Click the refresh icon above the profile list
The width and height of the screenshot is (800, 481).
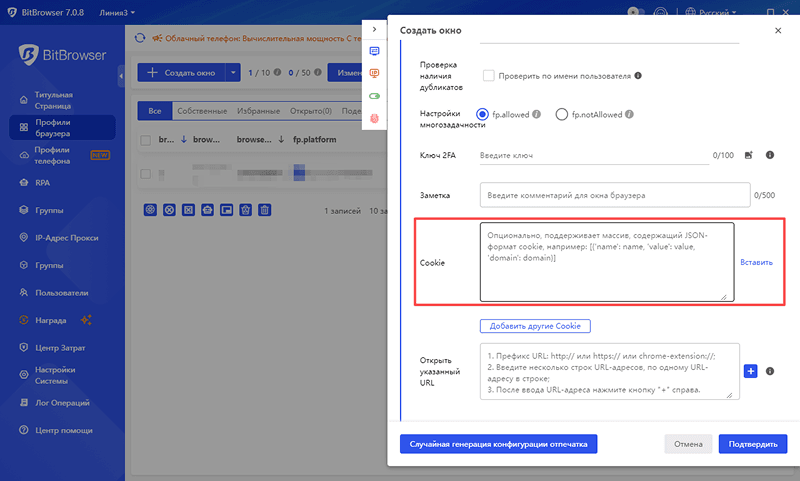click(x=140, y=39)
